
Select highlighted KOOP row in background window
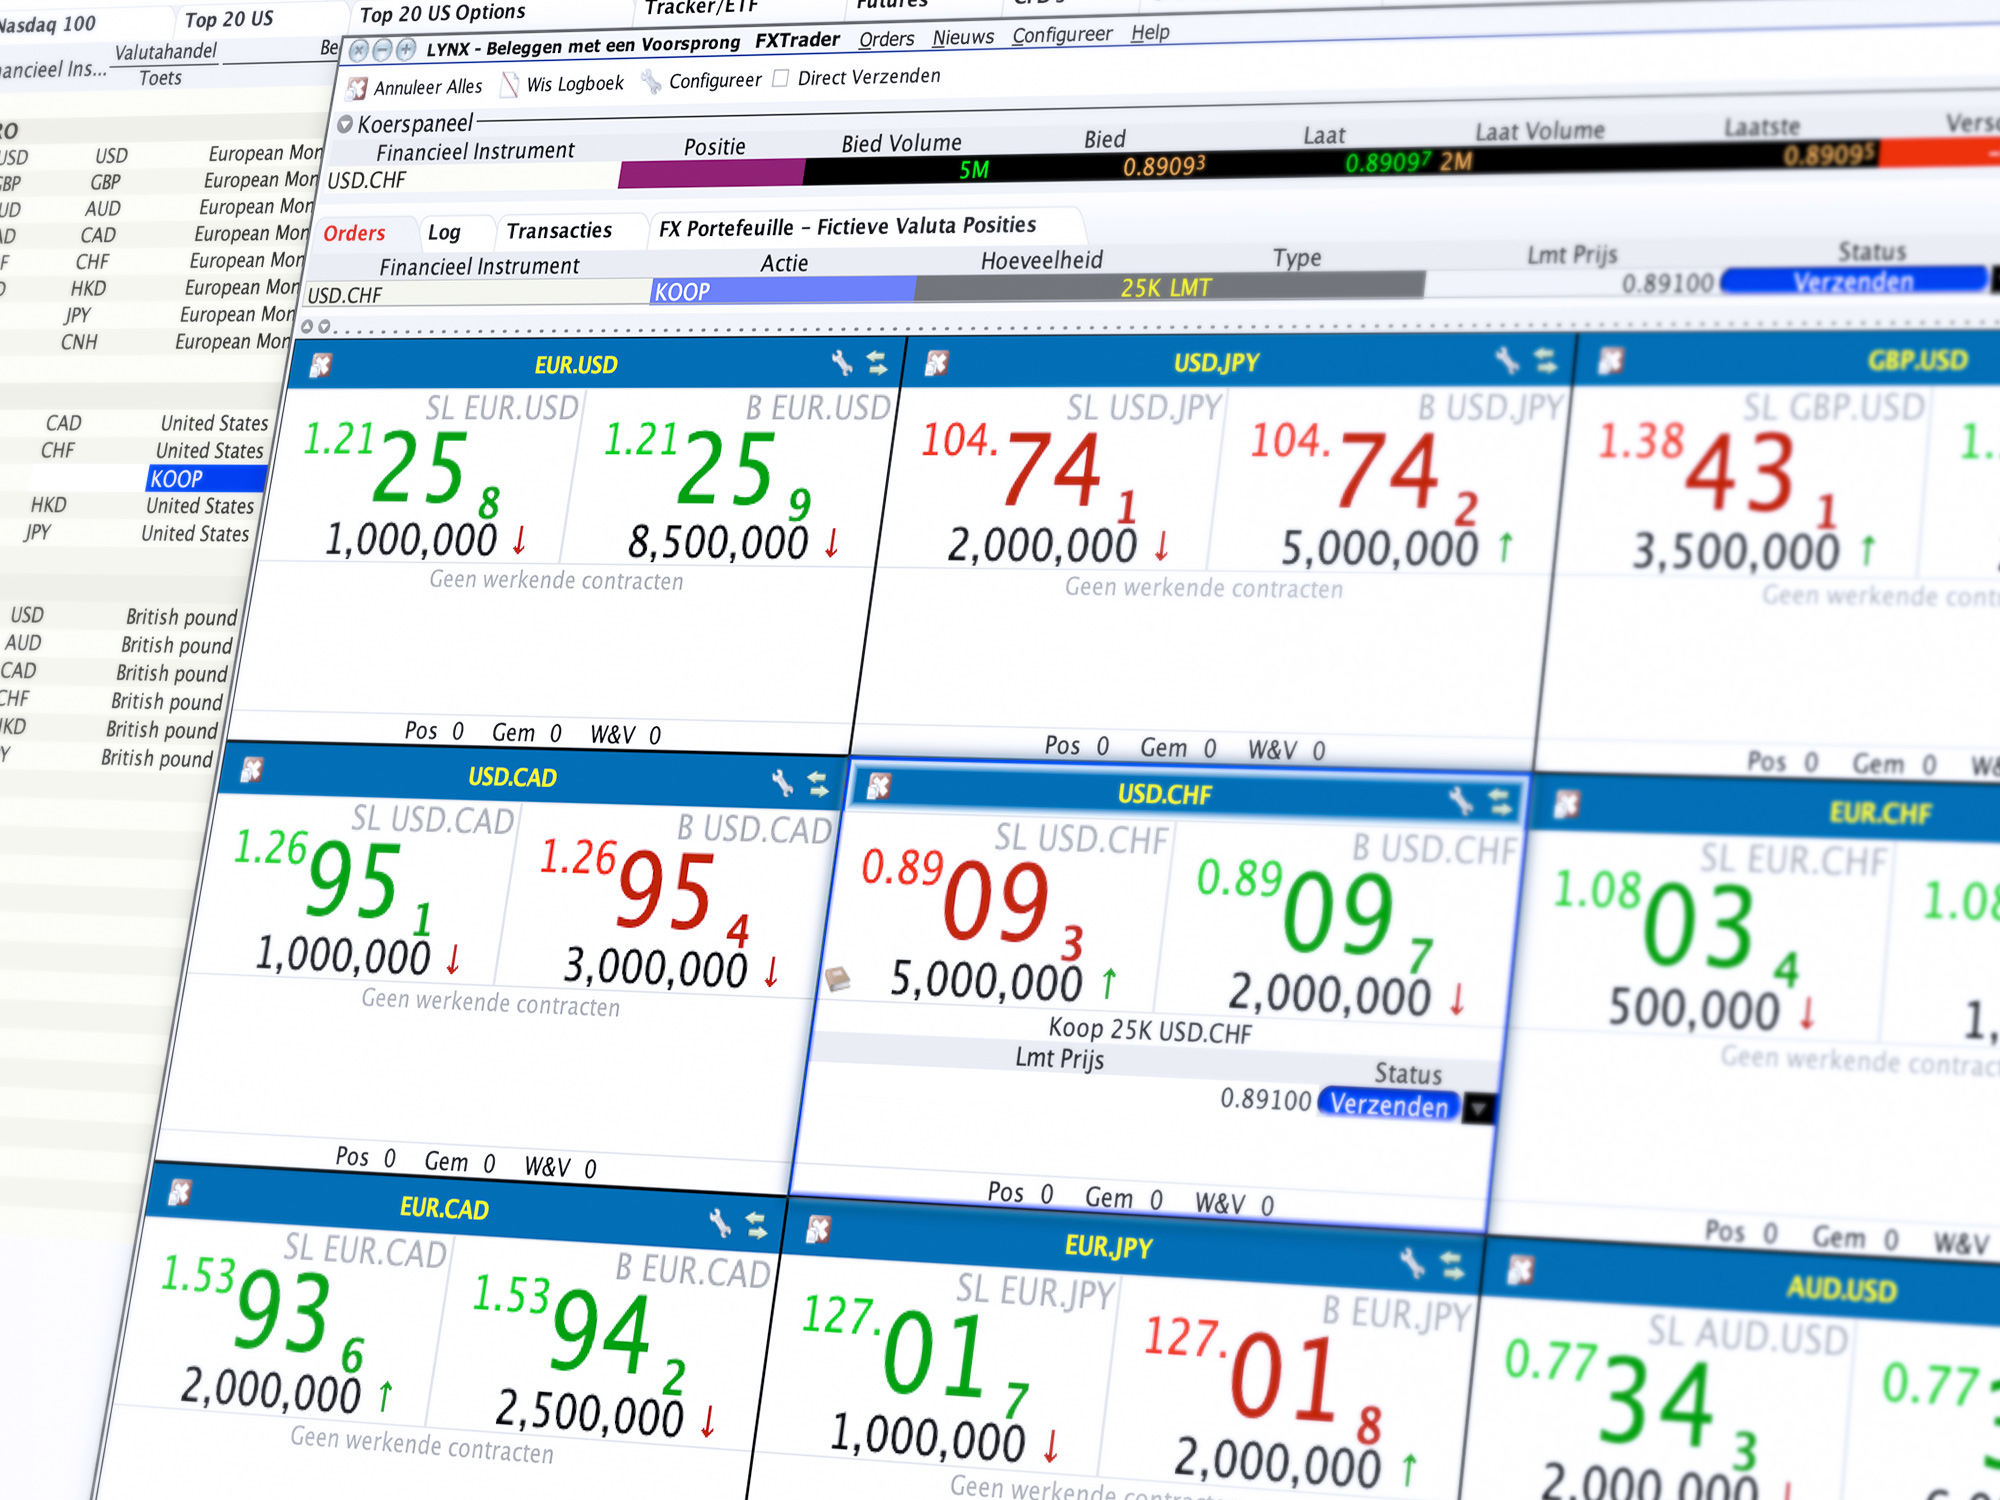(x=207, y=478)
